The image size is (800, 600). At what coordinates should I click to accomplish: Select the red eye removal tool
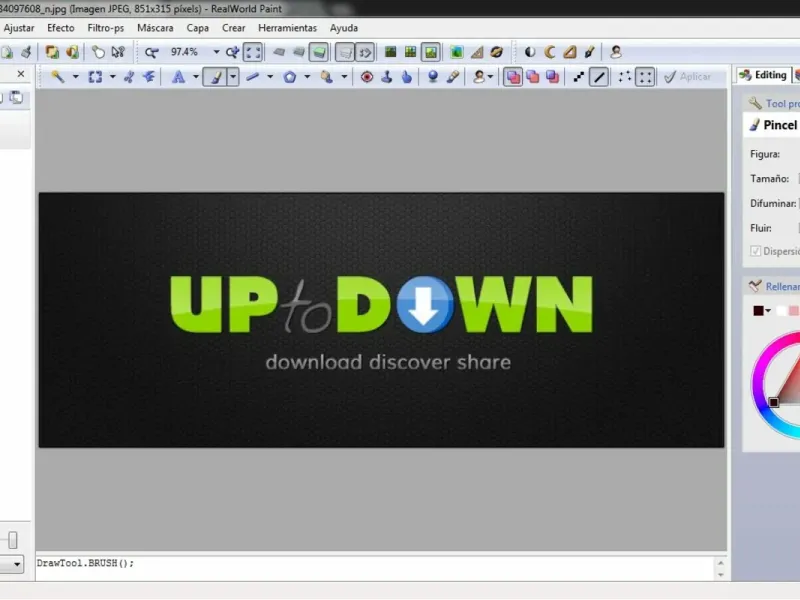pos(367,77)
